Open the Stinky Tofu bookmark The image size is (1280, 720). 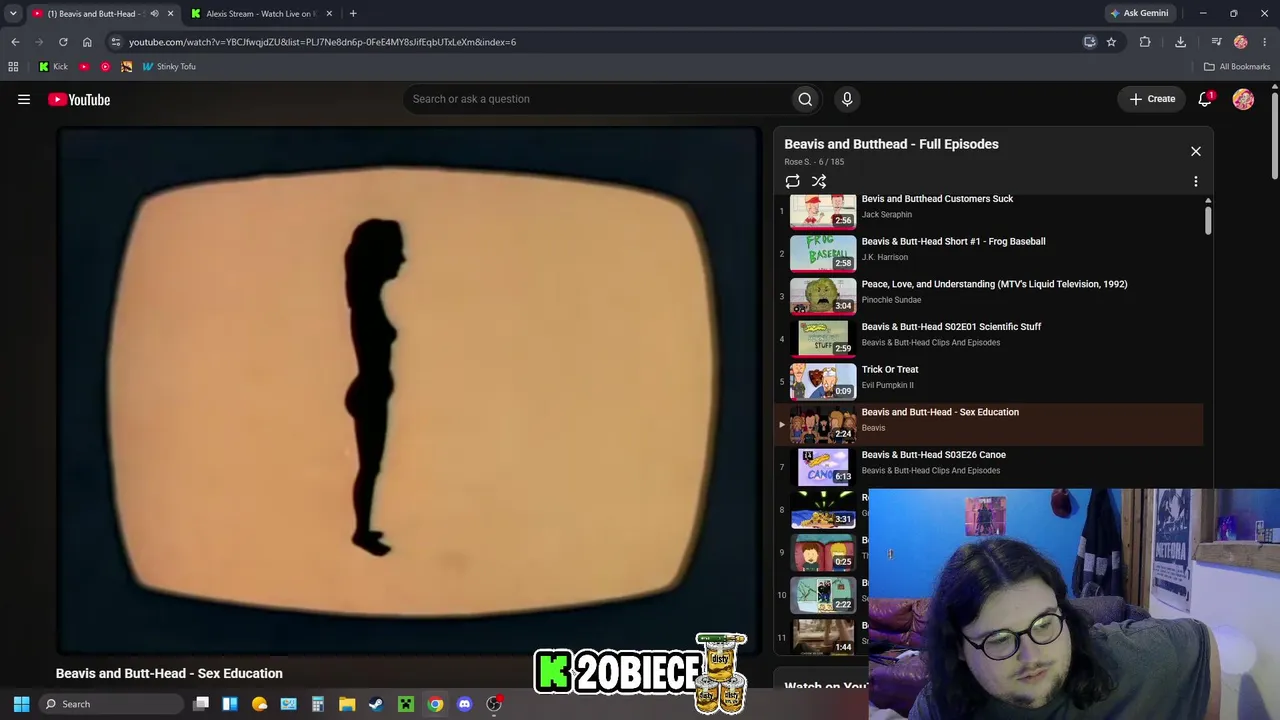point(169,67)
